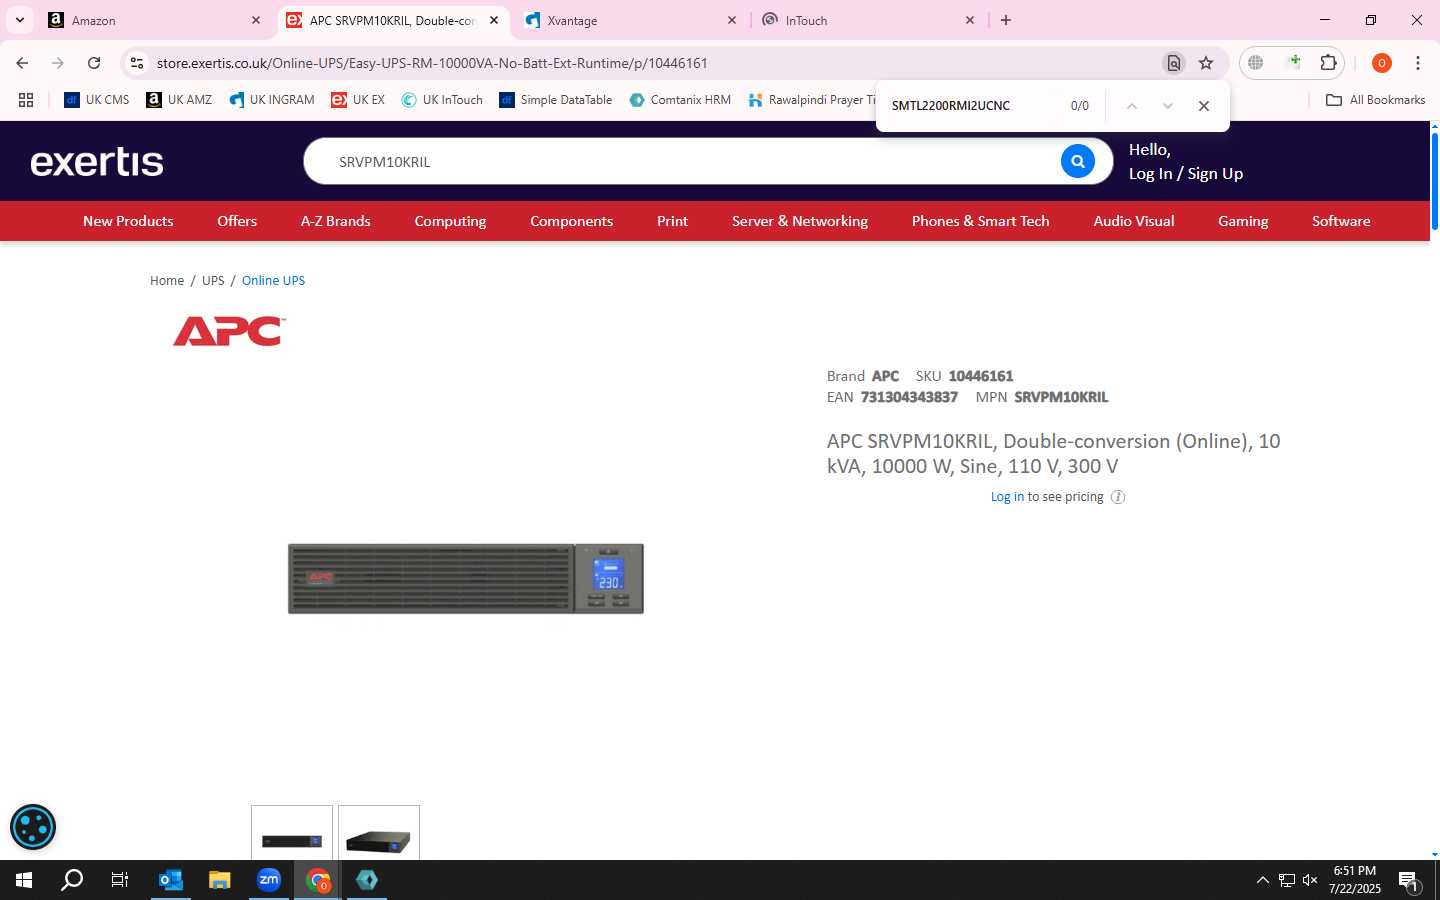Viewport: 1440px width, 900px height.
Task: Open the All Bookmarks folder
Action: 1375,100
